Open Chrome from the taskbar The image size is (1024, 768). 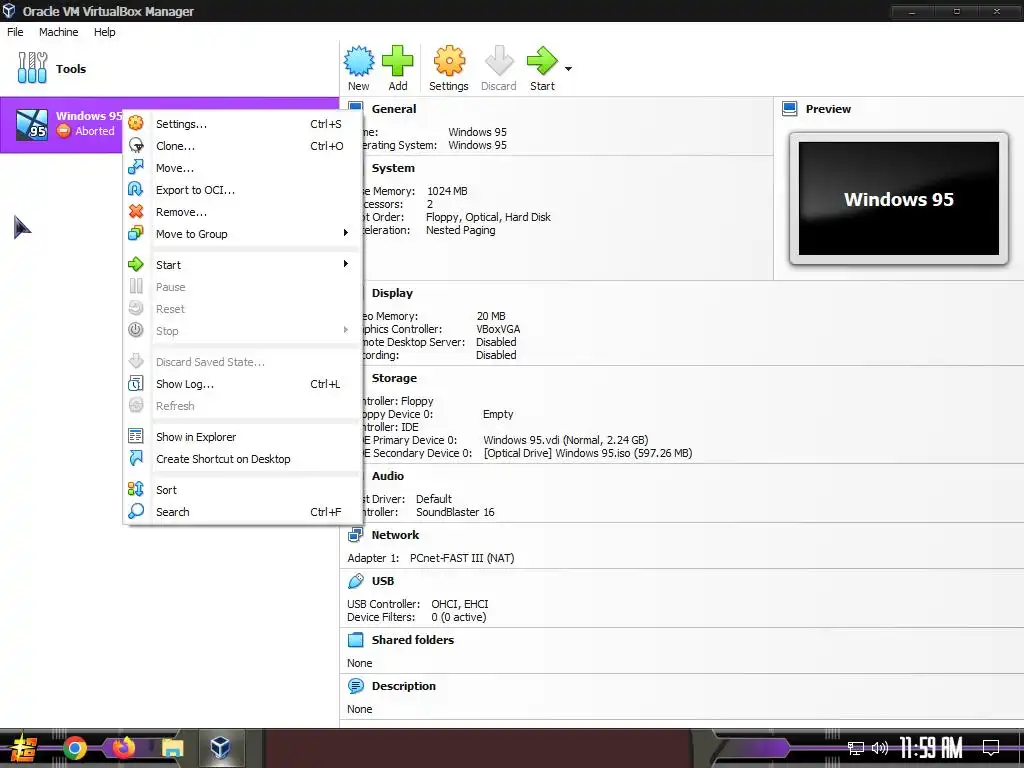(74, 748)
